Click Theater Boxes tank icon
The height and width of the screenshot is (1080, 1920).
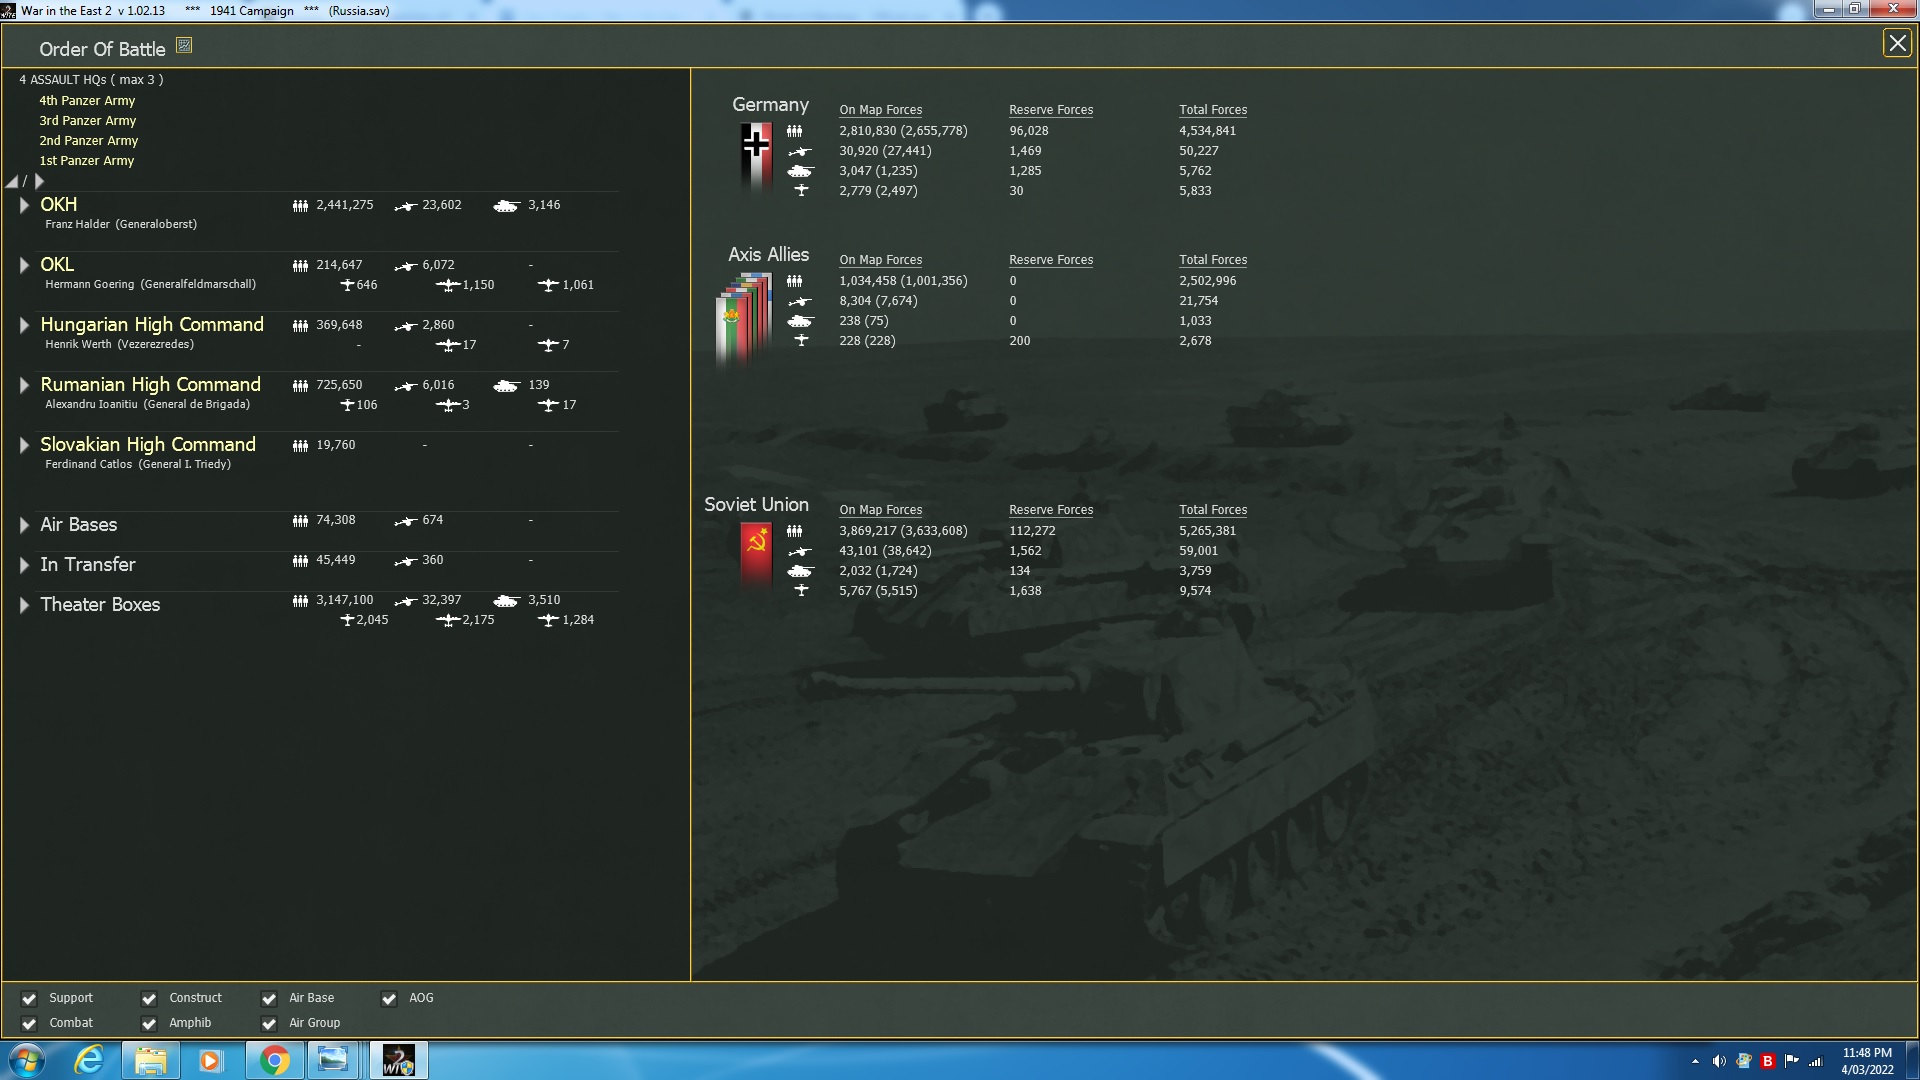pyautogui.click(x=506, y=601)
